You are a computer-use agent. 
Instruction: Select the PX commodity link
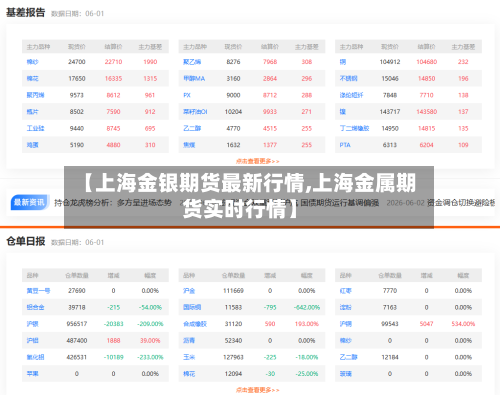pyautogui.click(x=187, y=95)
